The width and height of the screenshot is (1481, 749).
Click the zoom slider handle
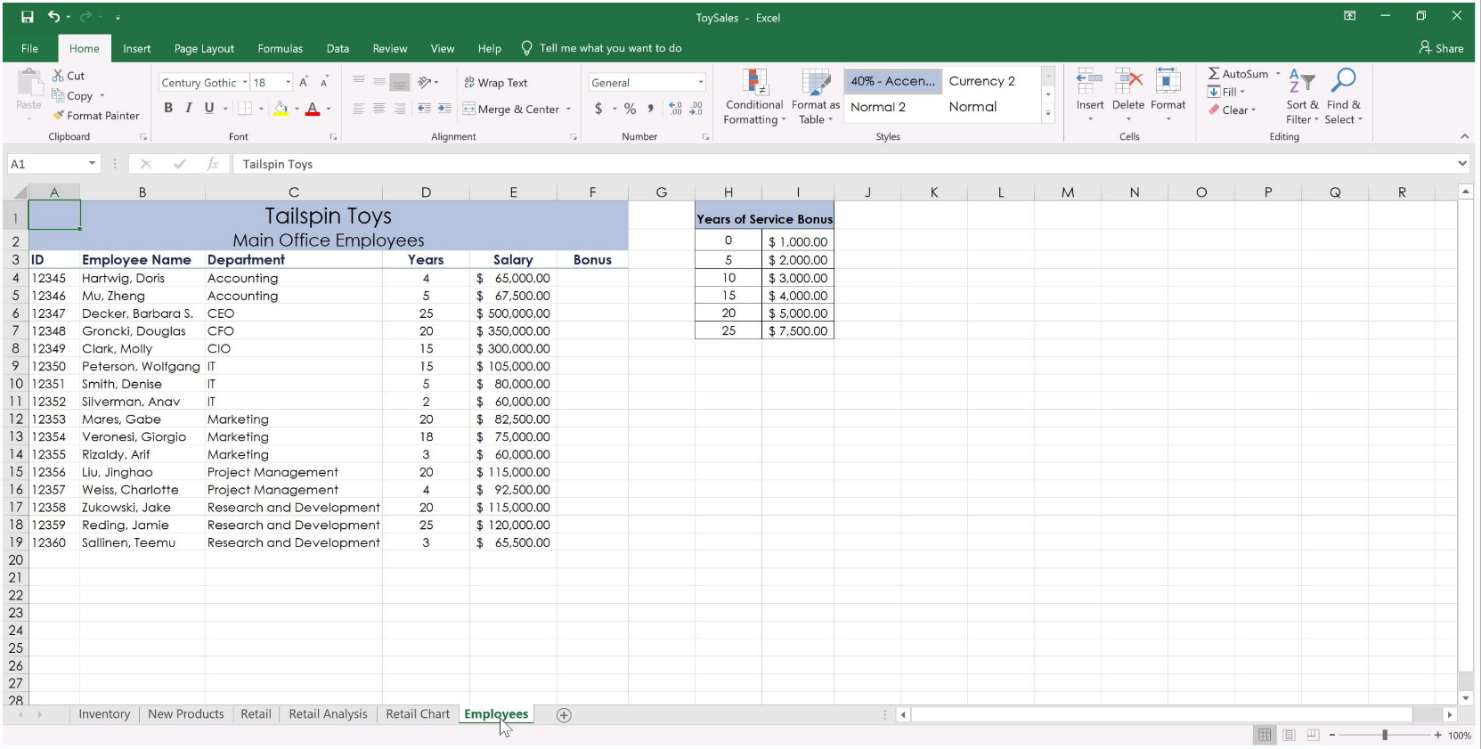click(x=1385, y=735)
